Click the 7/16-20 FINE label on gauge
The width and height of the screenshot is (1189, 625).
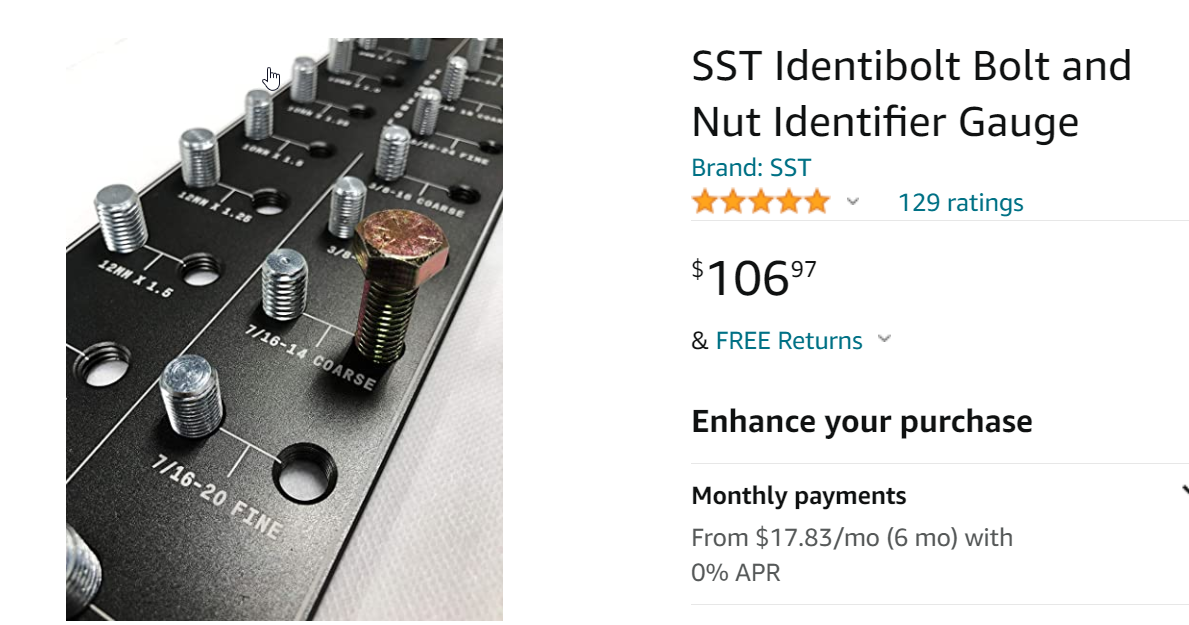pos(217,495)
